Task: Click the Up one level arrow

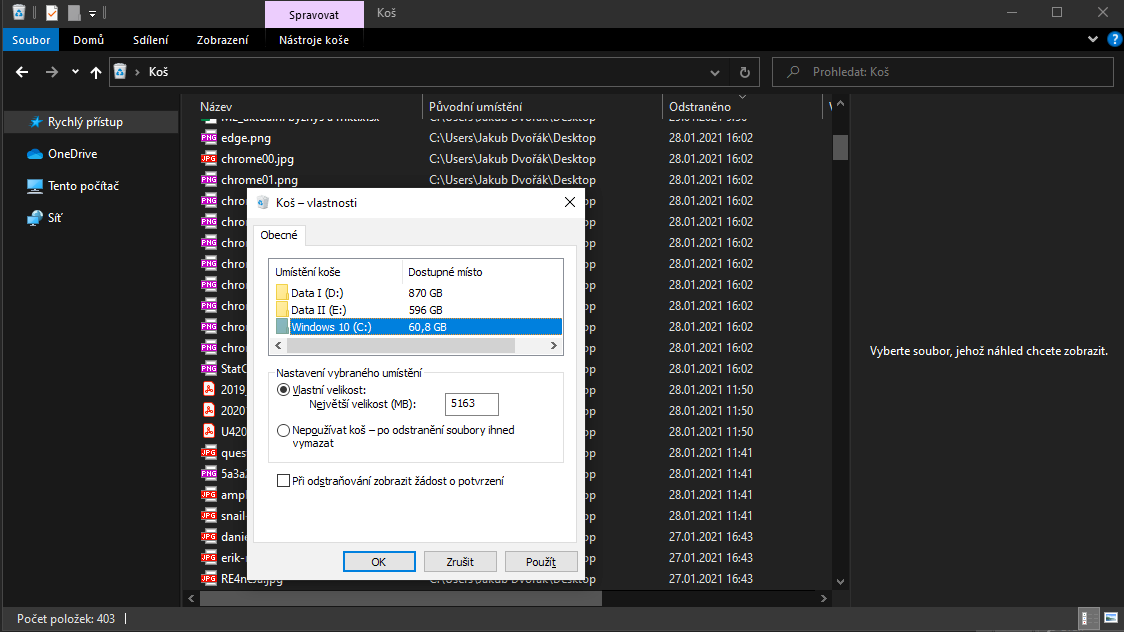Action: point(96,72)
